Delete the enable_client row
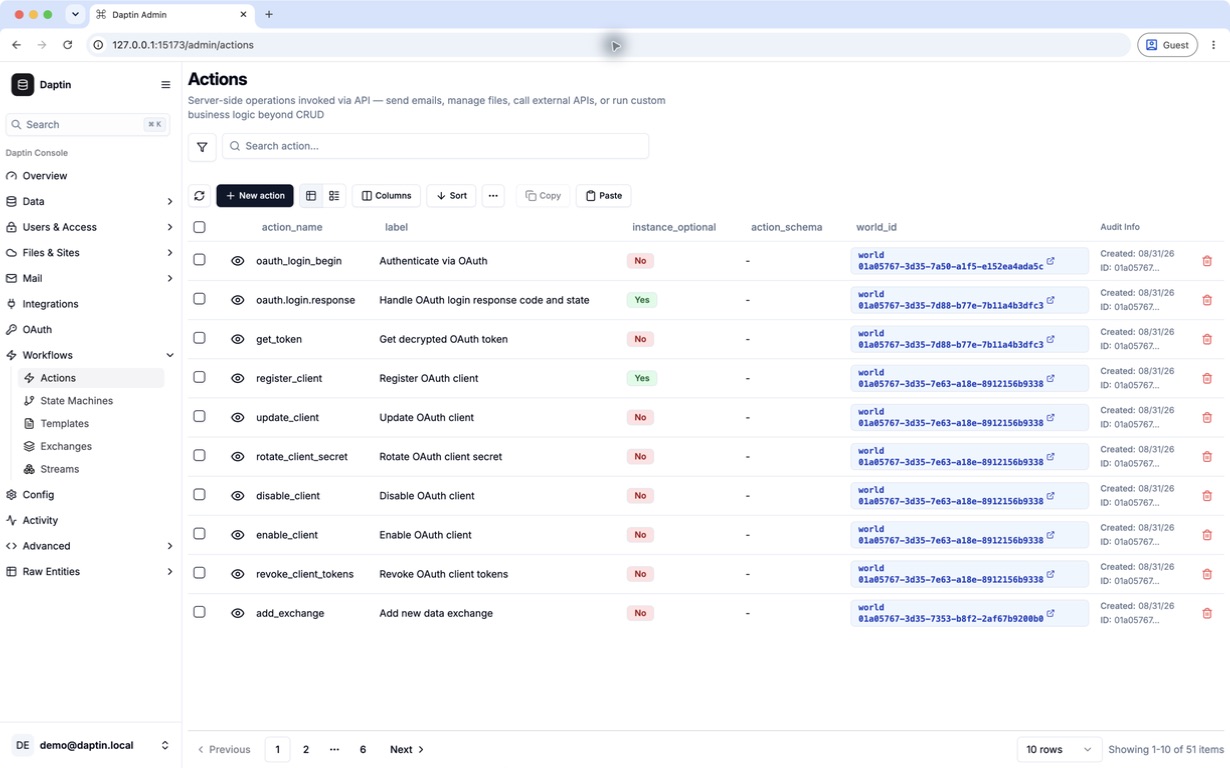The image size is (1230, 768). coord(1207,535)
